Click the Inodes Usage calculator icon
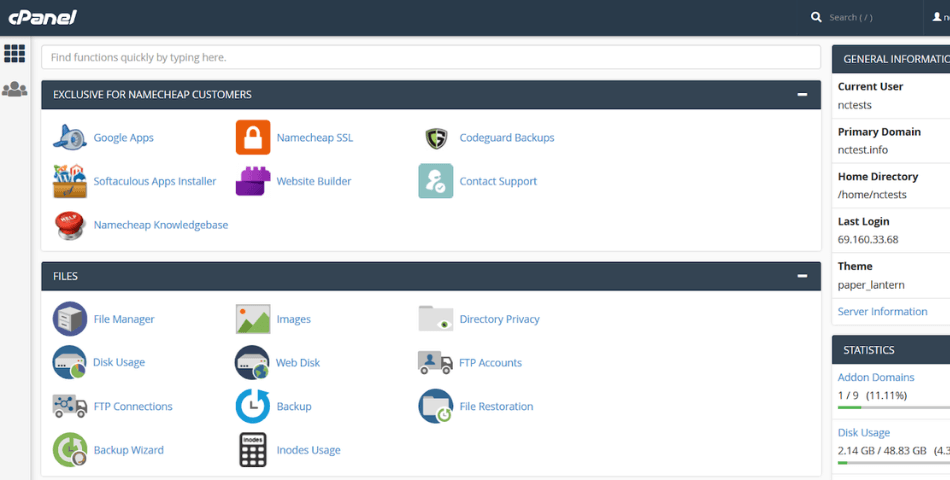This screenshot has height=480, width=950. 253,450
